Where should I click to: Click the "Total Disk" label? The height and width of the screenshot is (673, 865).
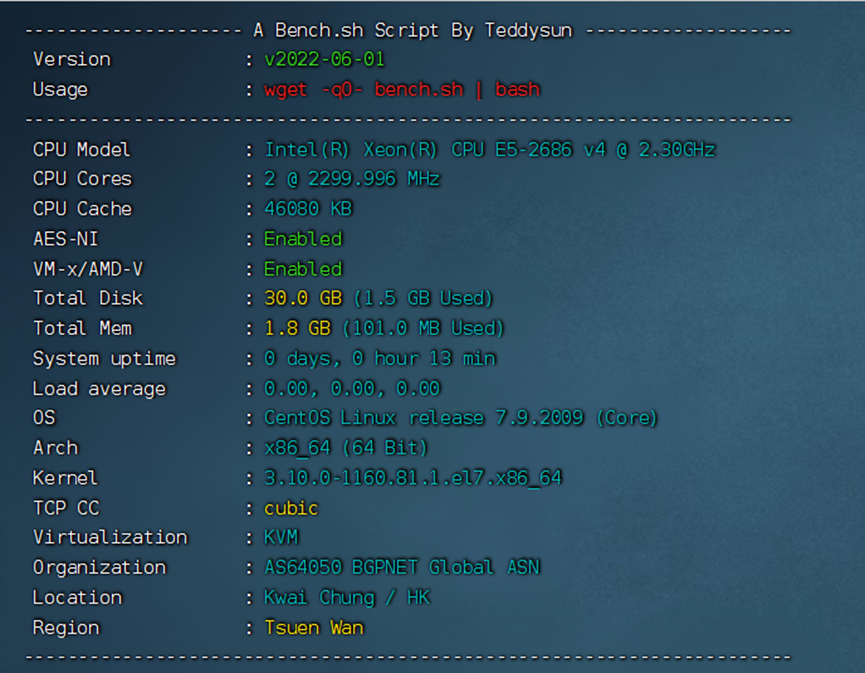(x=88, y=298)
